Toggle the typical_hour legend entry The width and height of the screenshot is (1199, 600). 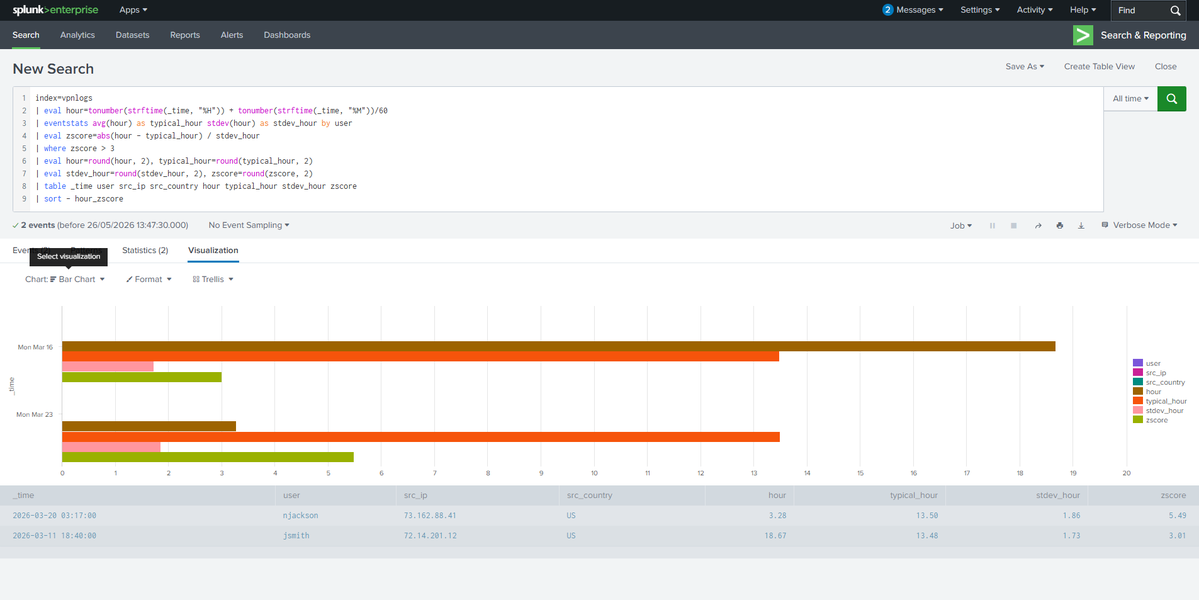tap(1160, 401)
